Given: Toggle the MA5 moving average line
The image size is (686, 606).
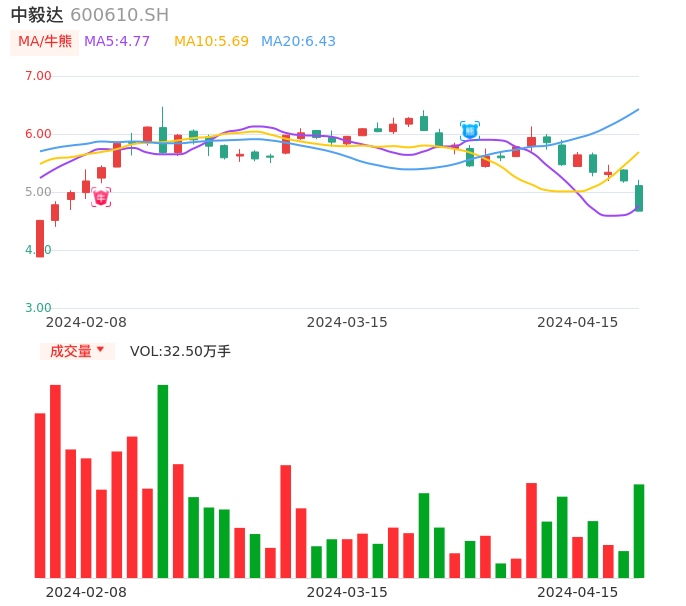Looking at the screenshot, I should click(117, 41).
